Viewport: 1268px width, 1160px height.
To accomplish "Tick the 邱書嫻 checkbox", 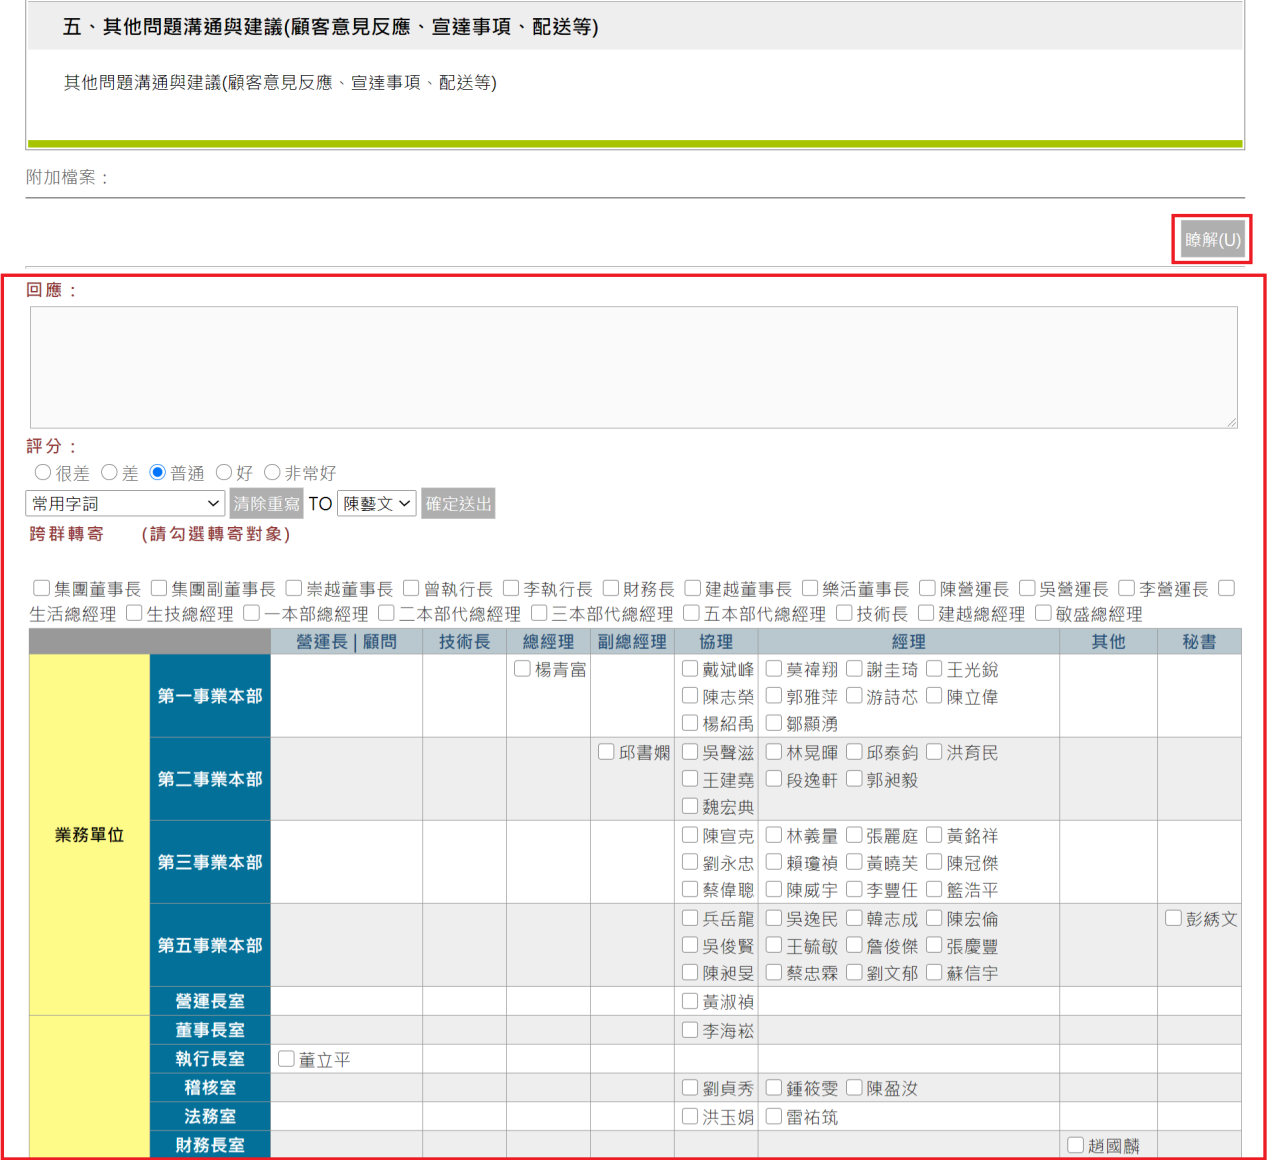I will [x=606, y=752].
